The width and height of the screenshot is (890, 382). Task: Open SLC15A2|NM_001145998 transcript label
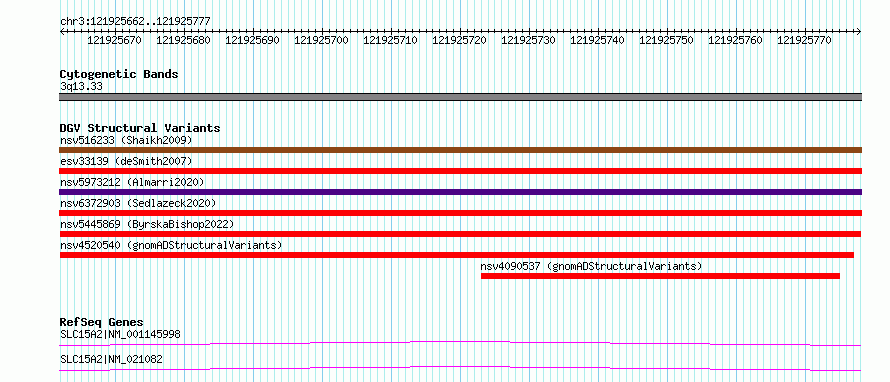pos(120,334)
